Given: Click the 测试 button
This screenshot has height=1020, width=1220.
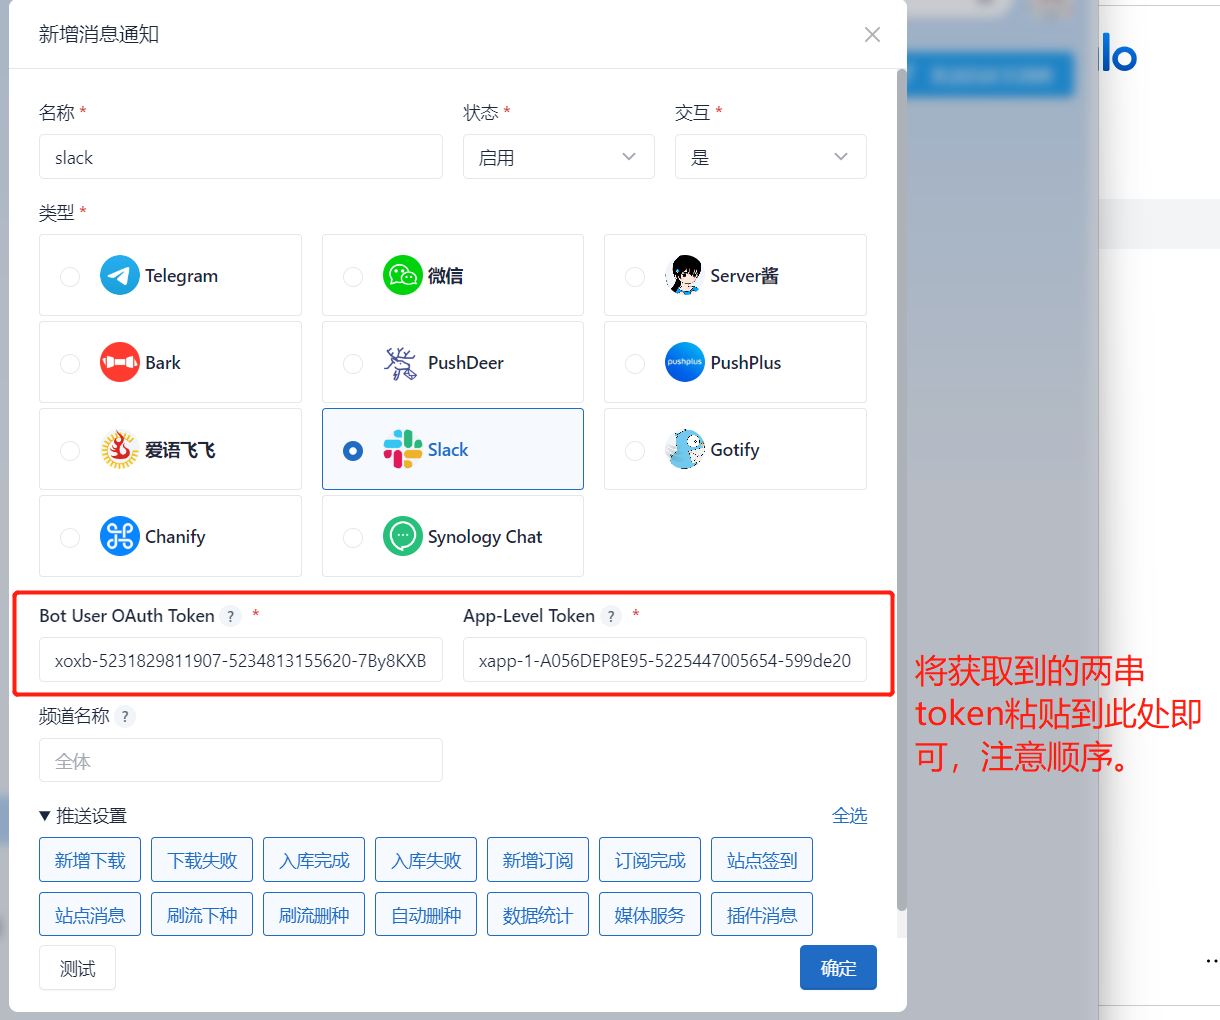Looking at the screenshot, I should pos(77,968).
